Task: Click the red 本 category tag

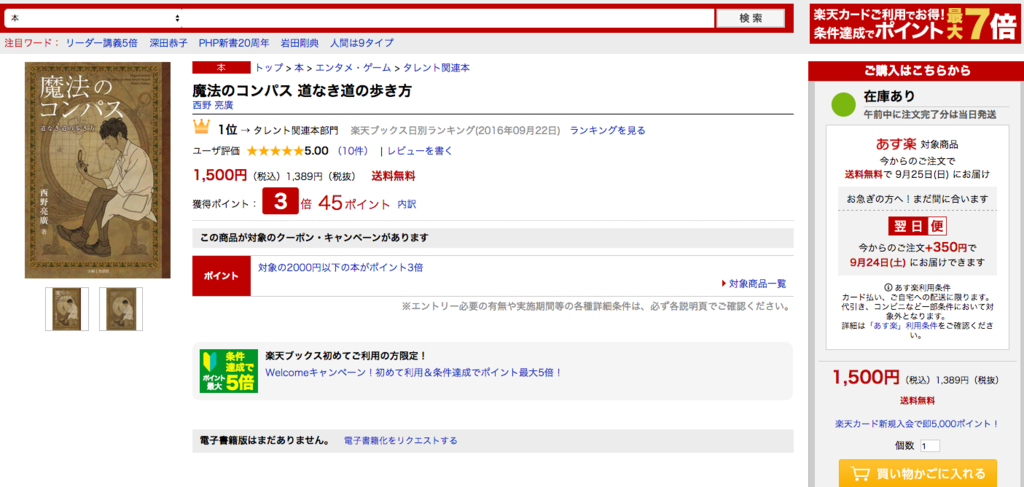Action: pyautogui.click(x=221, y=67)
